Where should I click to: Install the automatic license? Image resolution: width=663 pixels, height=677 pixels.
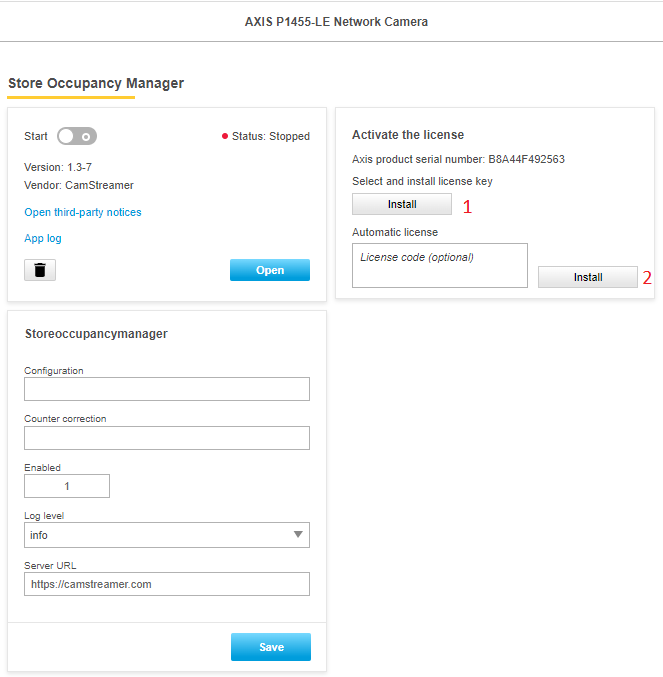[x=587, y=277]
